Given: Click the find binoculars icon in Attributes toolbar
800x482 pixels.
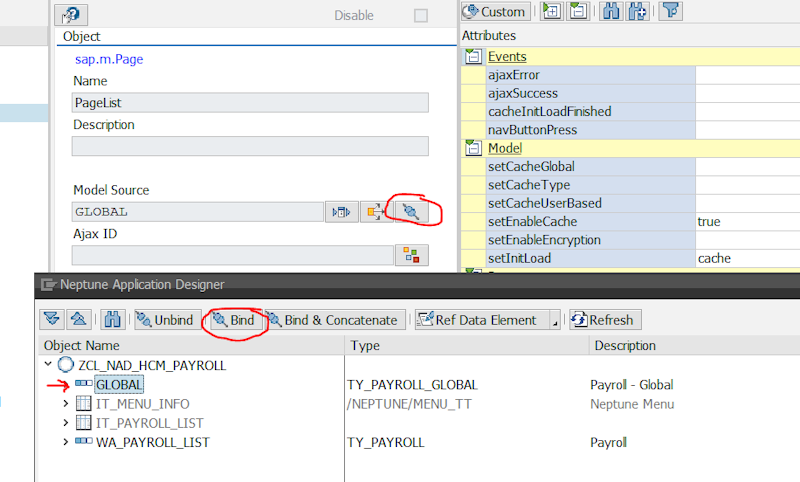Looking at the screenshot, I should click(640, 12).
